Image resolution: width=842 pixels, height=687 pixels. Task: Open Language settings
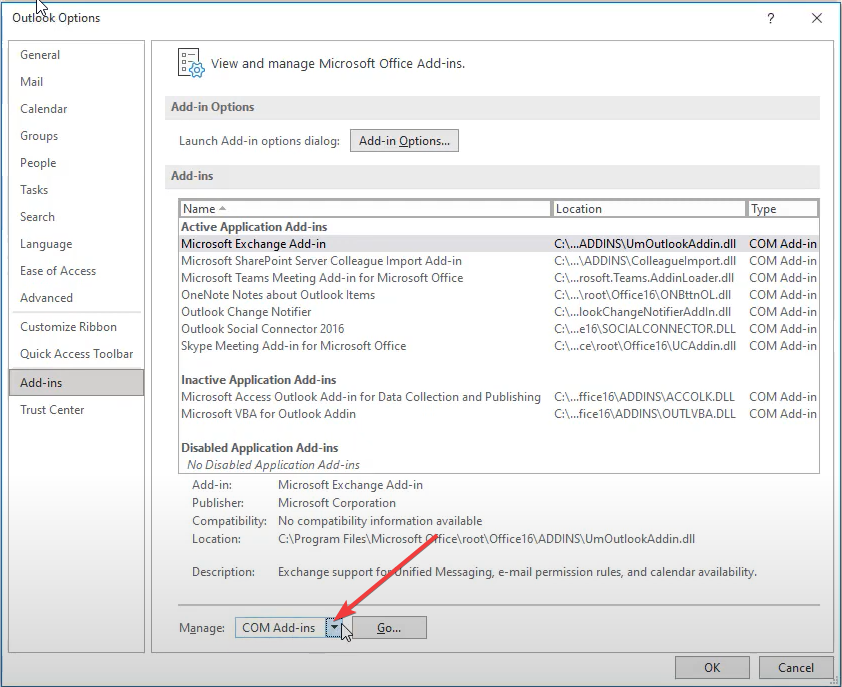pyautogui.click(x=77, y=244)
